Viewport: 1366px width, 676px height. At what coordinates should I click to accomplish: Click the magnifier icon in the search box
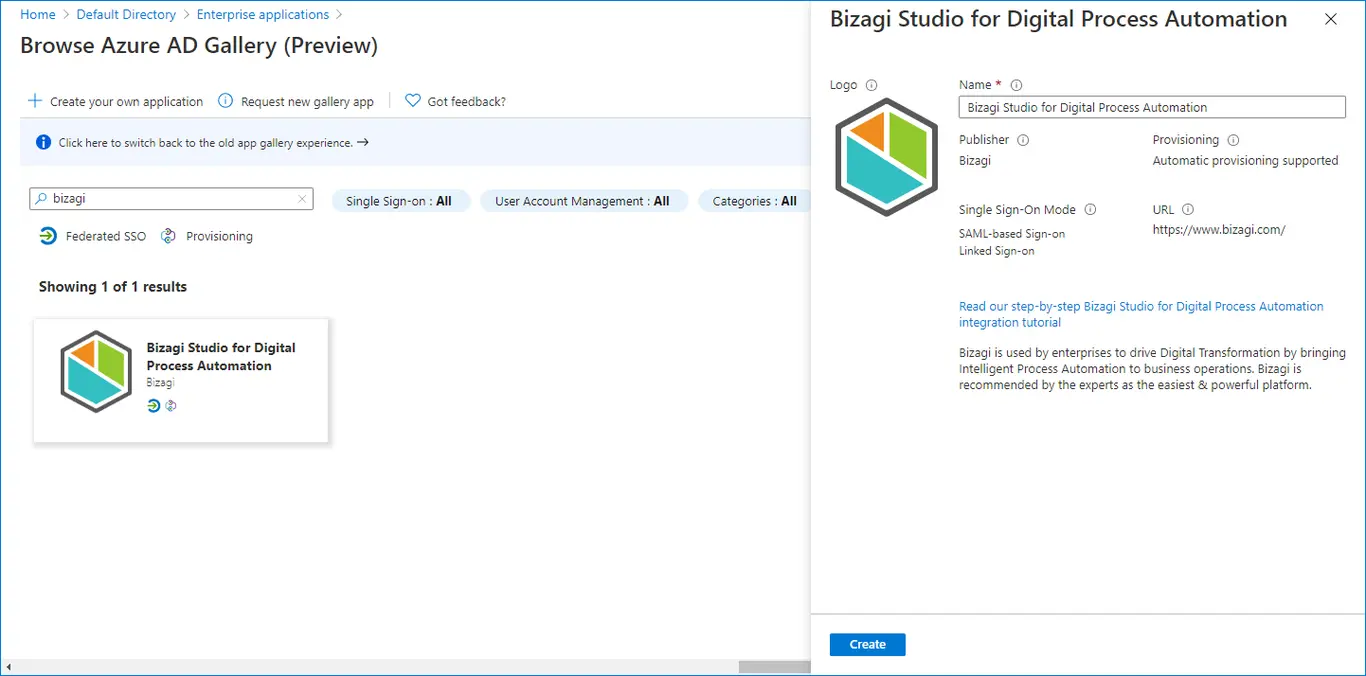tap(41, 199)
